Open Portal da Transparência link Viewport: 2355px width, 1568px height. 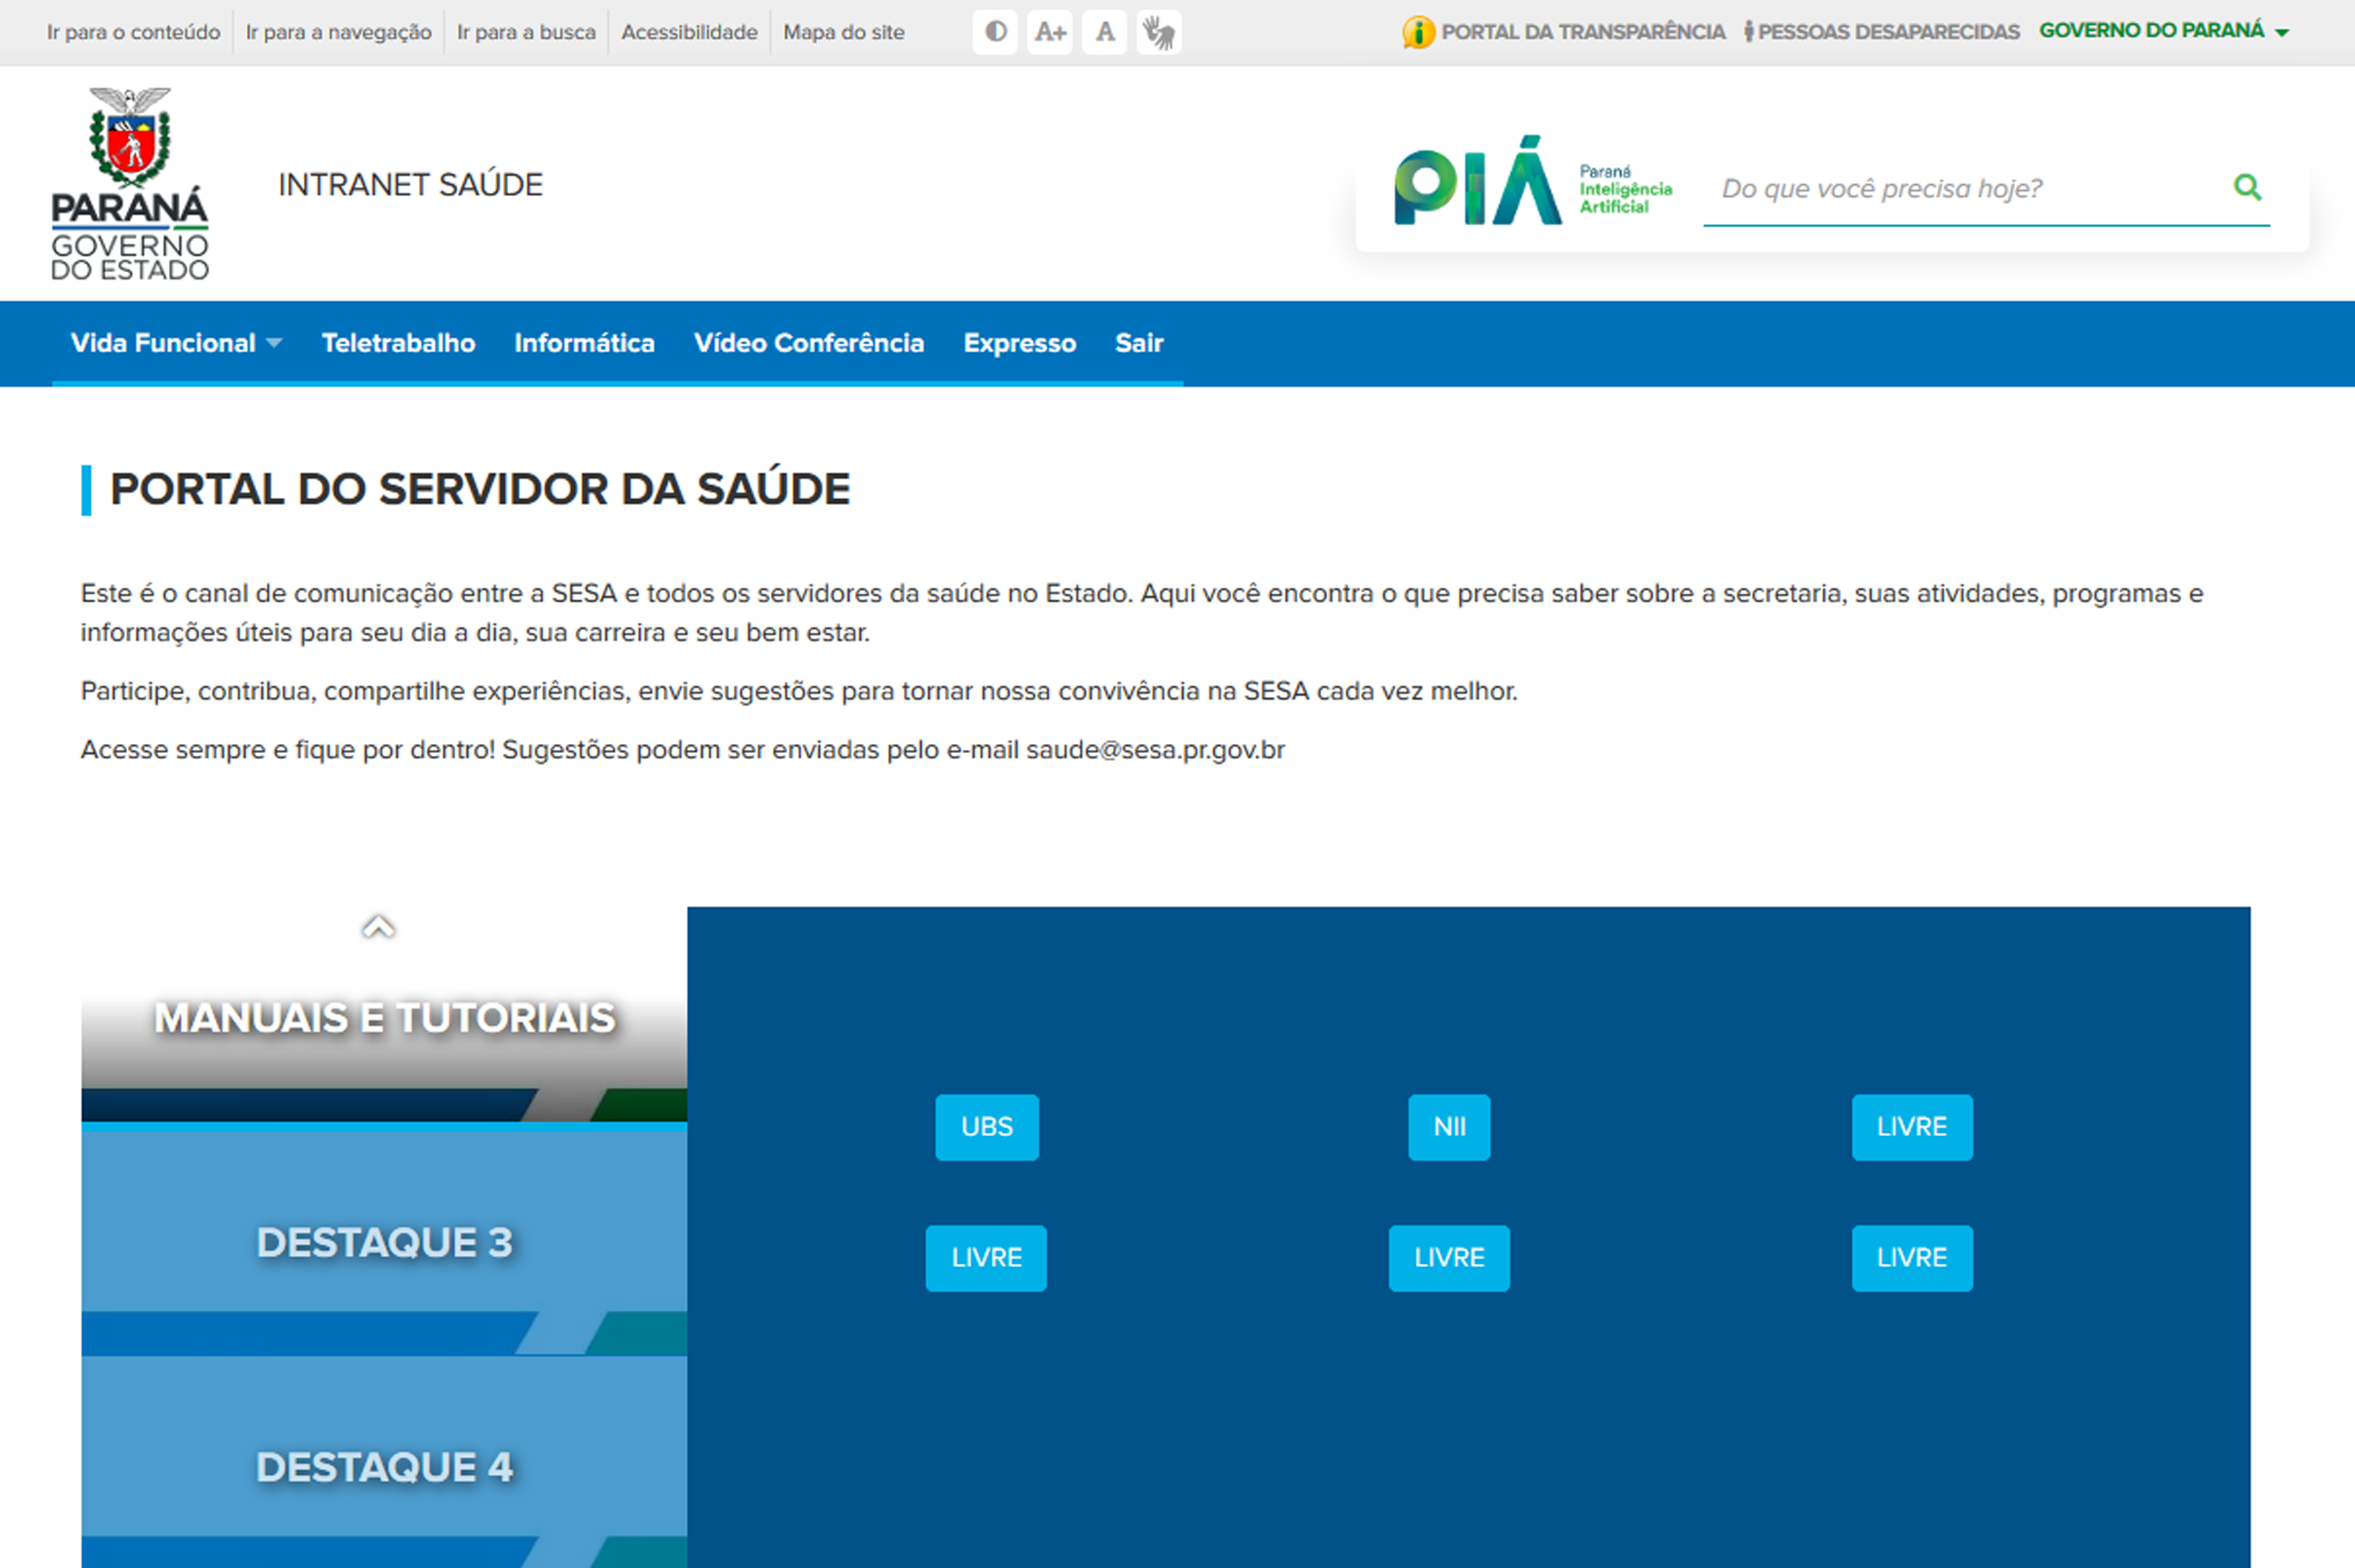coord(1583,32)
